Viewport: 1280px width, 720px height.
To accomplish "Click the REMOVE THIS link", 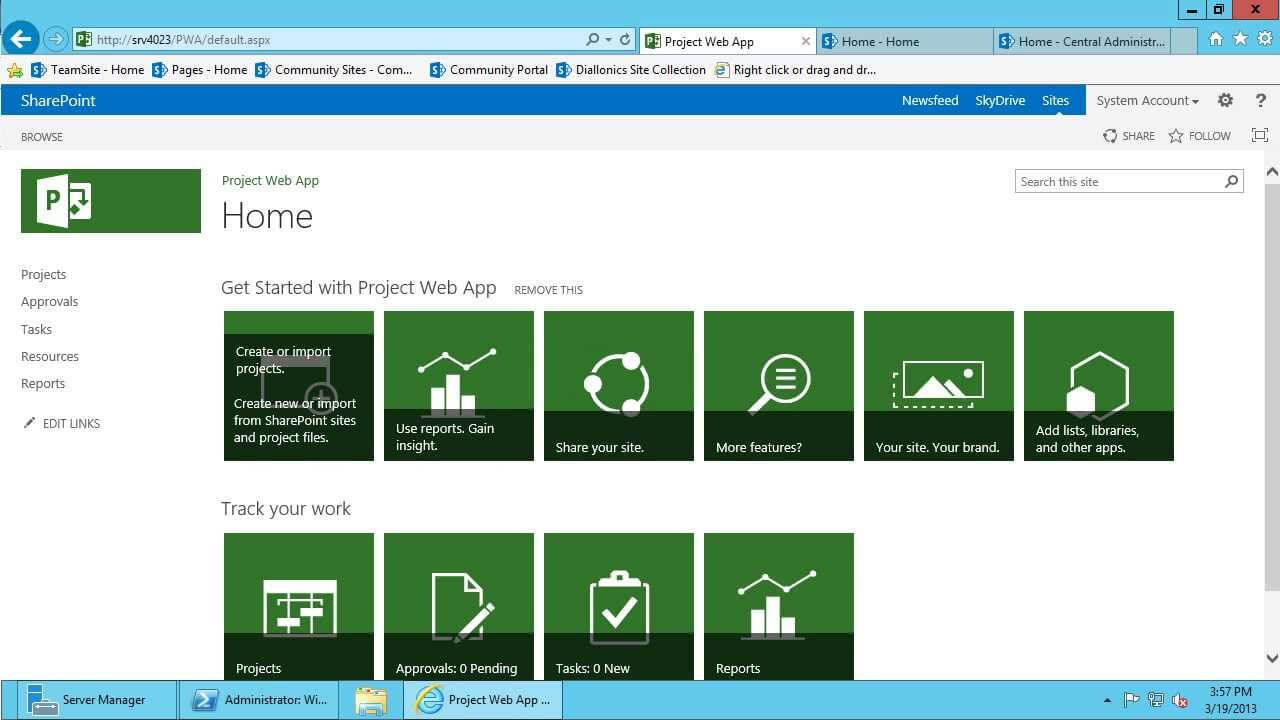I will pyautogui.click(x=548, y=290).
